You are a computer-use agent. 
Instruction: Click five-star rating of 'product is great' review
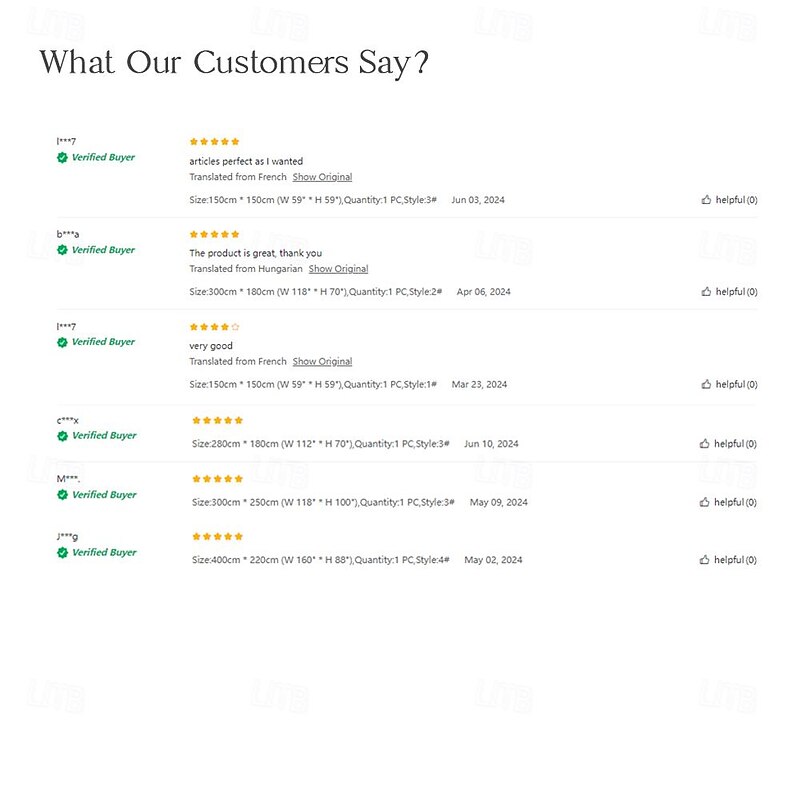click(214, 234)
